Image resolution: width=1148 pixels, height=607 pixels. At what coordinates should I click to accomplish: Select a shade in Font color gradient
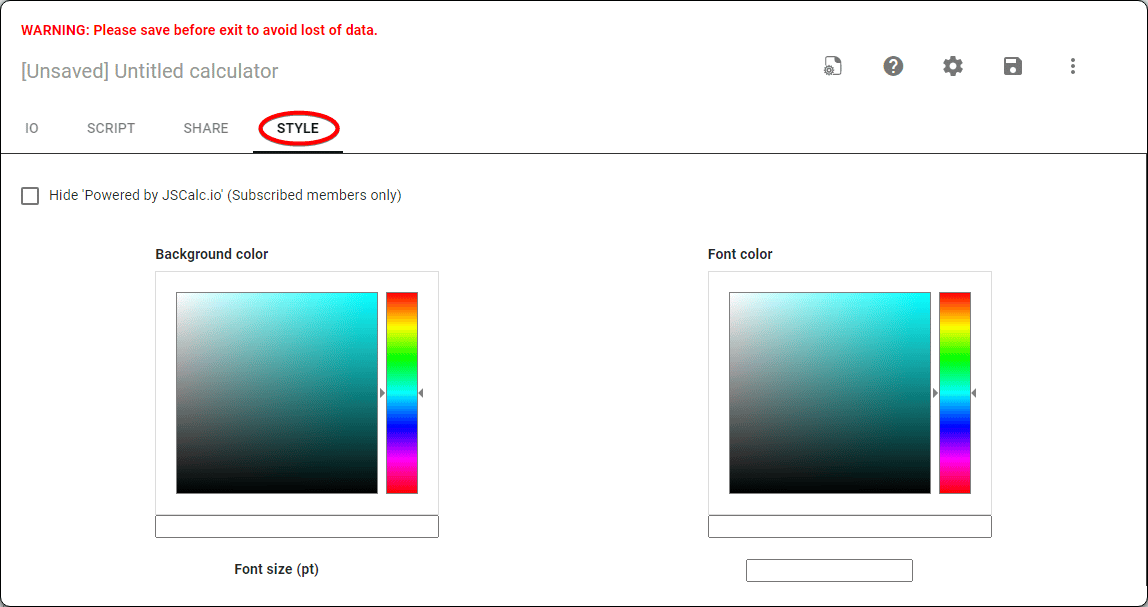[830, 392]
